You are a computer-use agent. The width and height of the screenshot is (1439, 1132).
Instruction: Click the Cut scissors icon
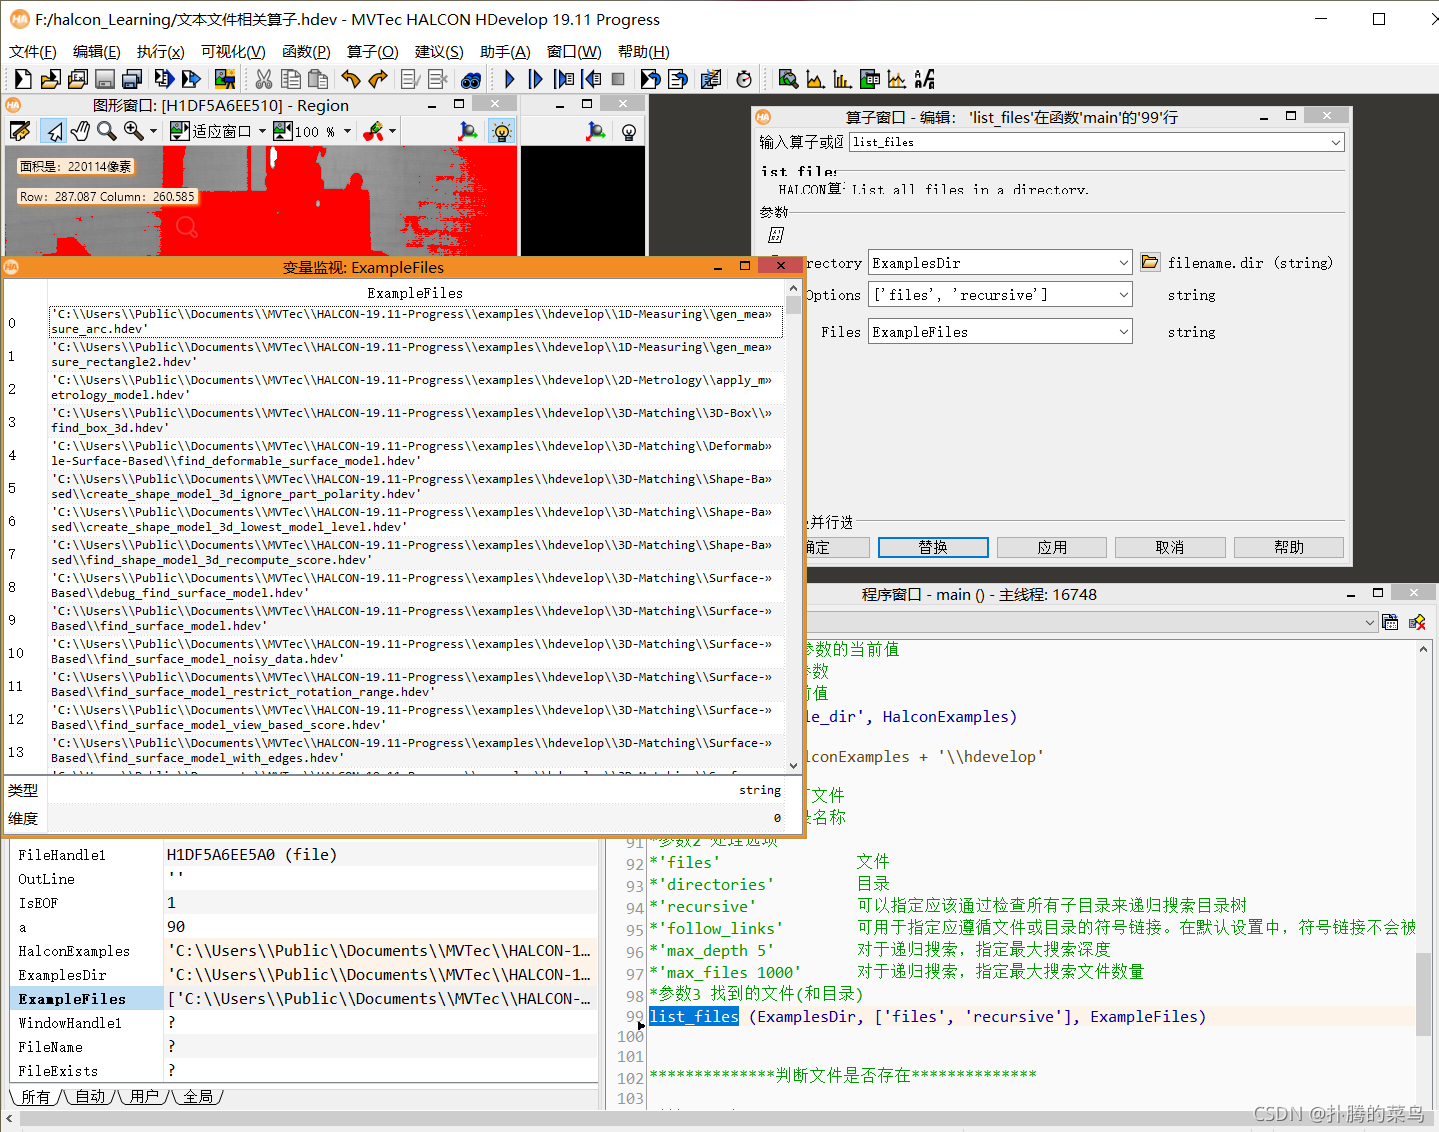(x=264, y=79)
